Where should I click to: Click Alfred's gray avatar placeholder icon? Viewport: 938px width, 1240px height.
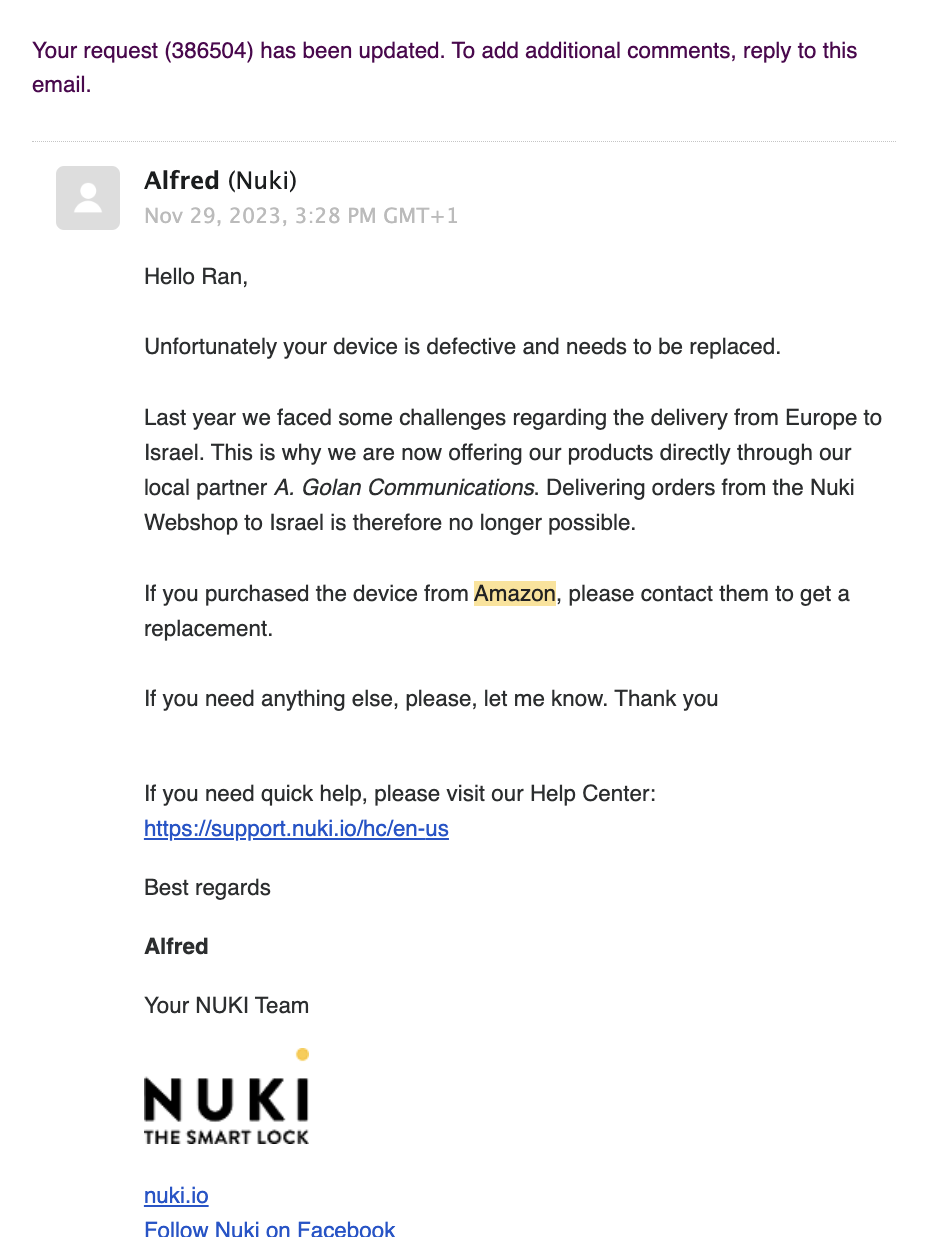88,198
